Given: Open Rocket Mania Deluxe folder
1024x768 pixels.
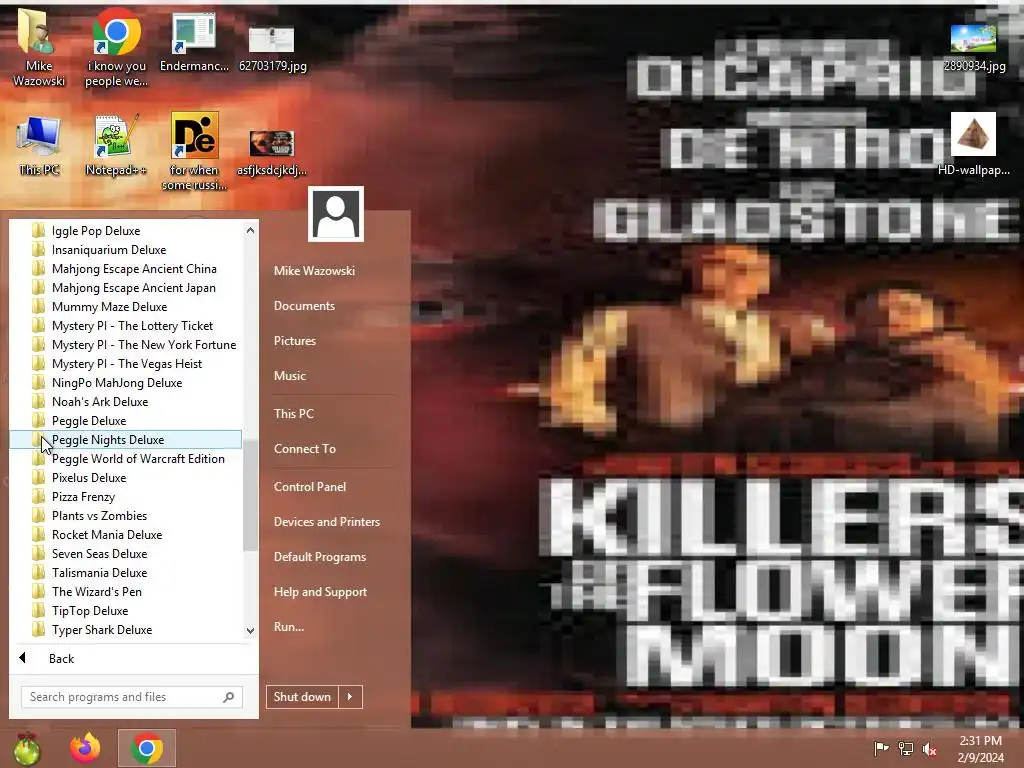Looking at the screenshot, I should tap(125, 534).
